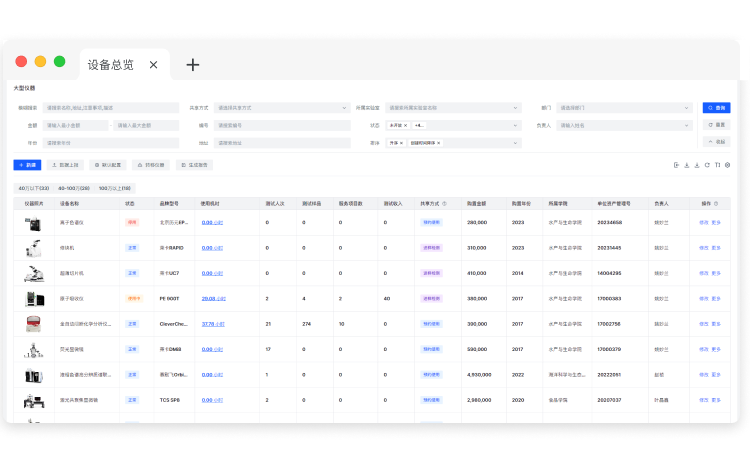This screenshot has width=750, height=463.
Task: Remove the 未开放 status filter tag
Action: (405, 126)
